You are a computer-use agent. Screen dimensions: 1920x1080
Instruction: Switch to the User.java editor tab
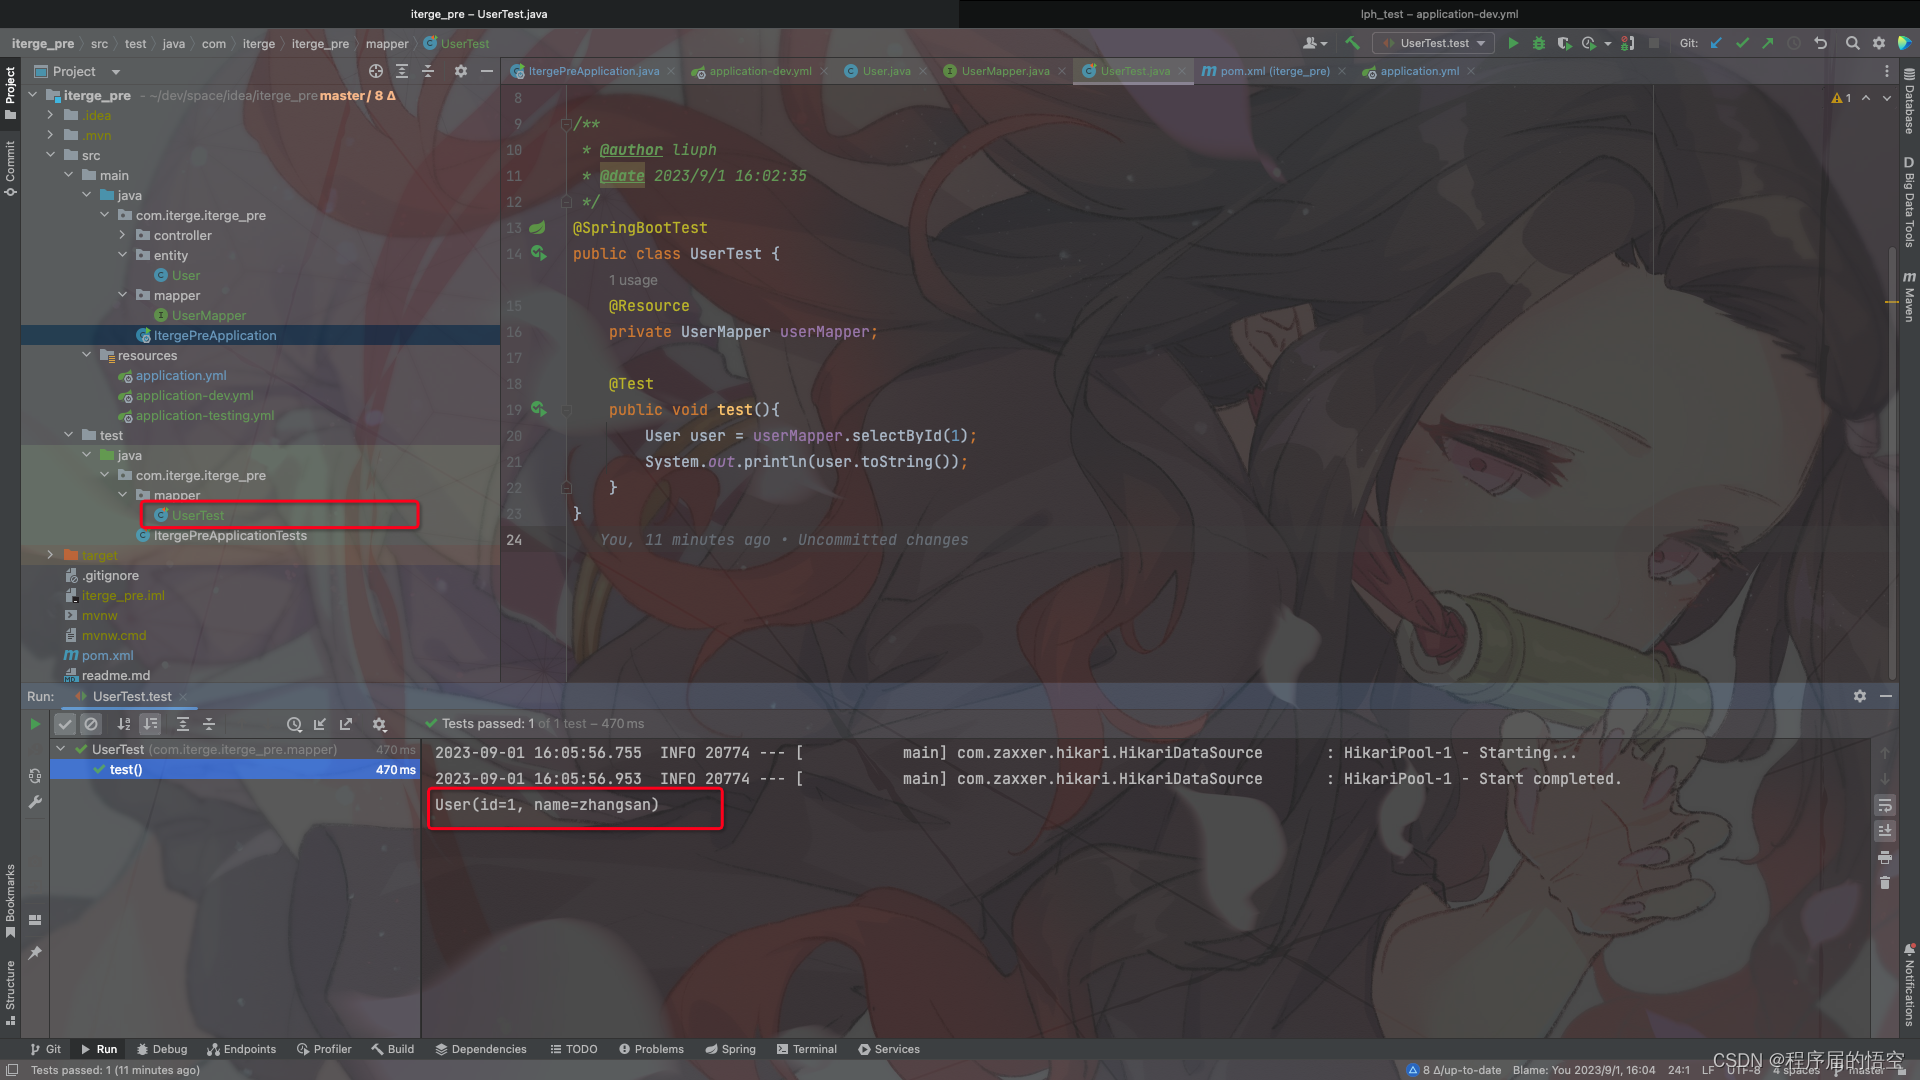pos(886,71)
